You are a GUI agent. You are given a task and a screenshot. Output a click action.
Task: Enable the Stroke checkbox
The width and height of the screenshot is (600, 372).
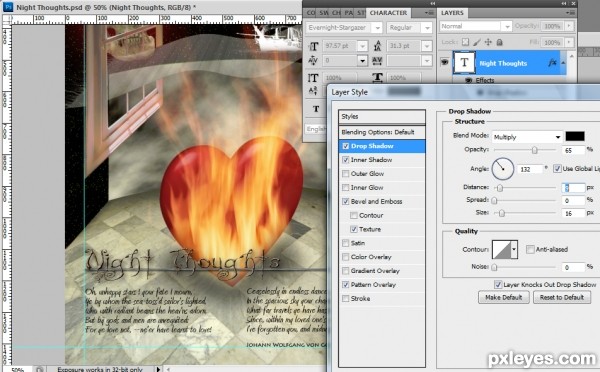point(346,299)
